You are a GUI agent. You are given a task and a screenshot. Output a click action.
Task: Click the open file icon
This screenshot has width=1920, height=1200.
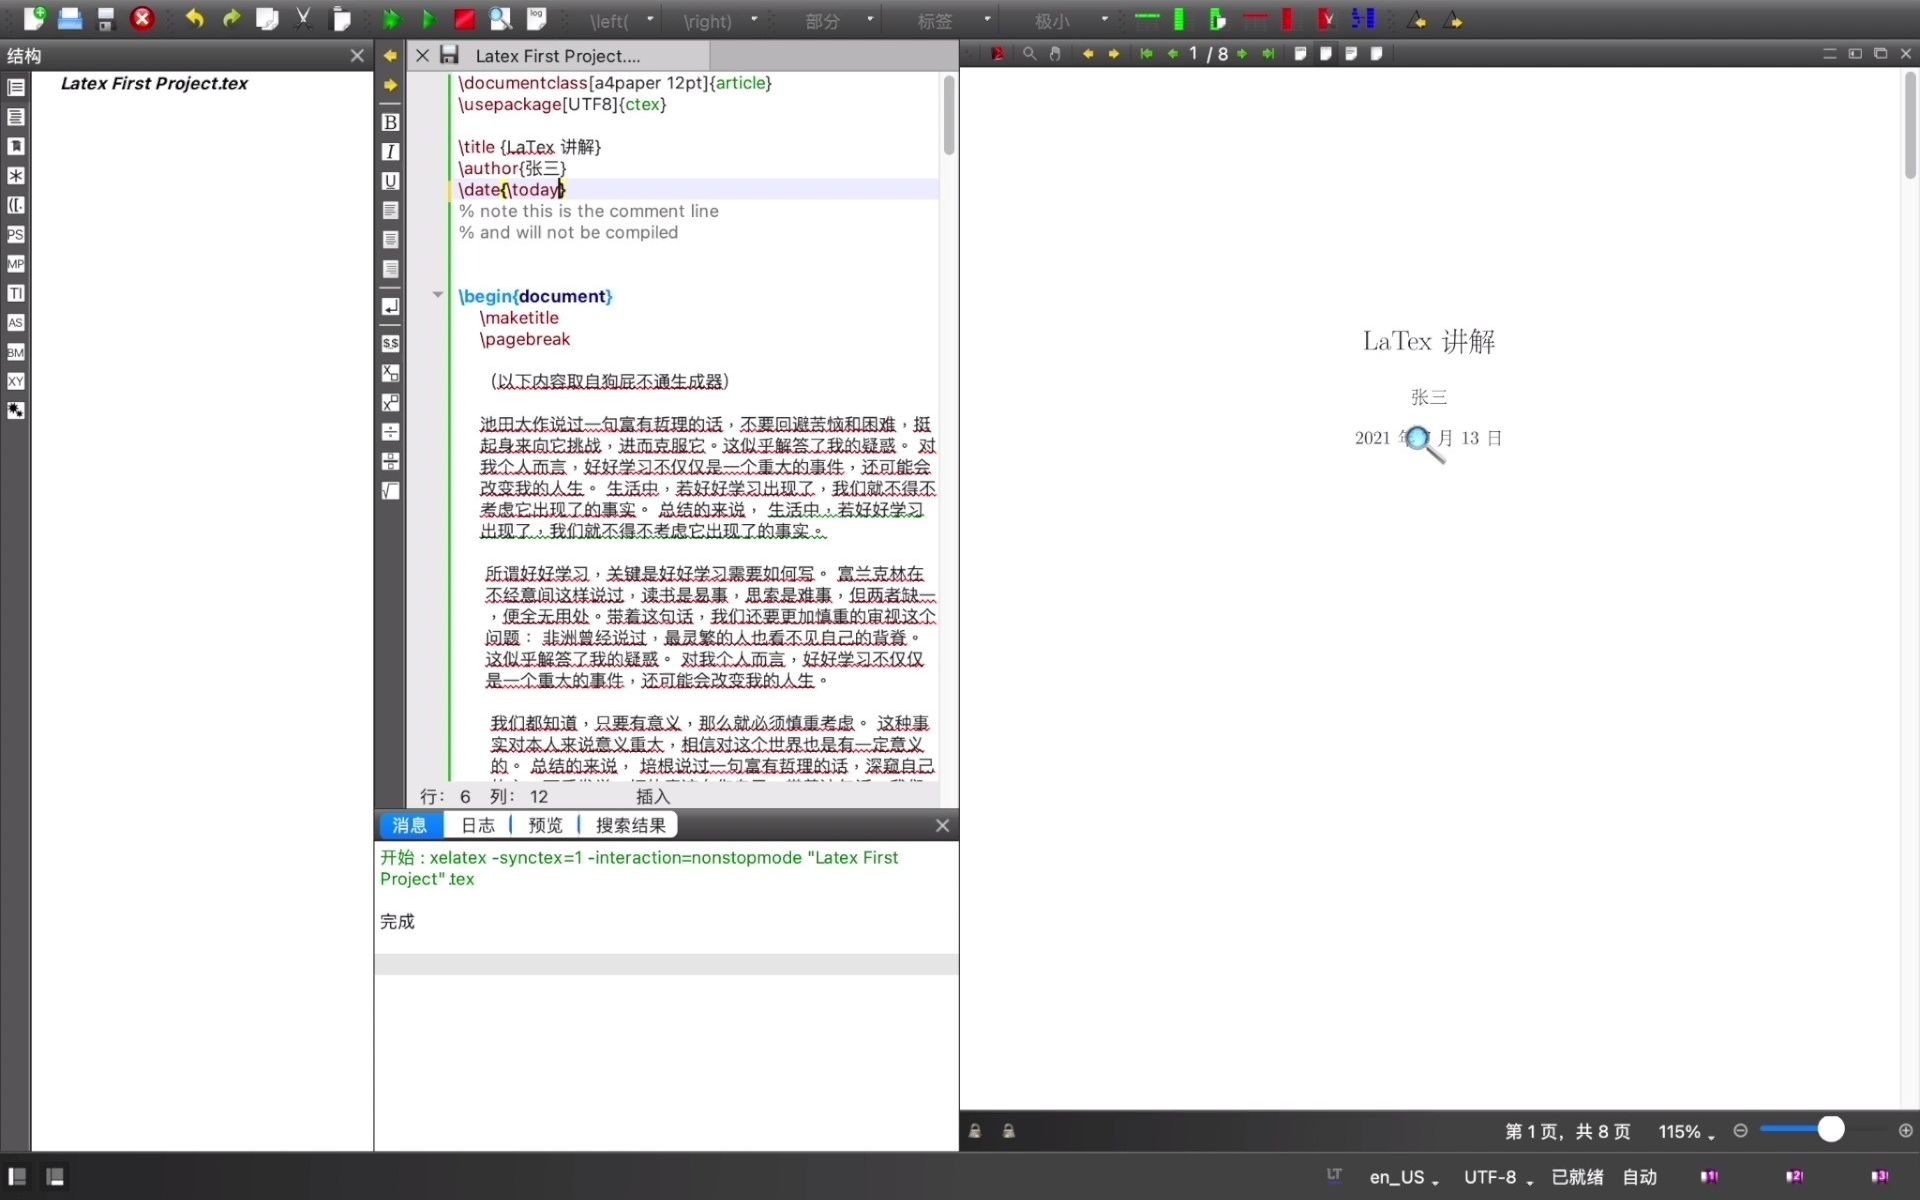[70, 18]
